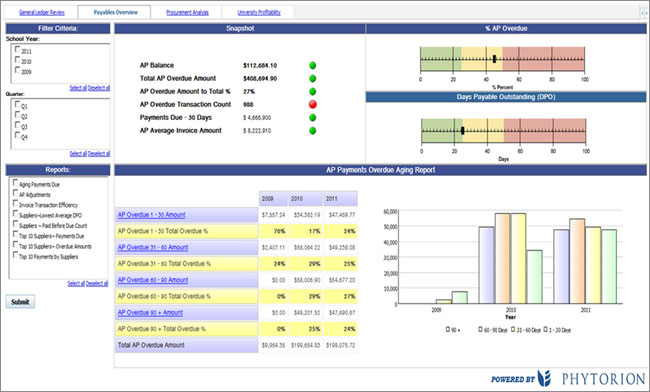Click the $112,684.10 AP Balance value
The height and width of the screenshot is (392, 650).
(260, 65)
